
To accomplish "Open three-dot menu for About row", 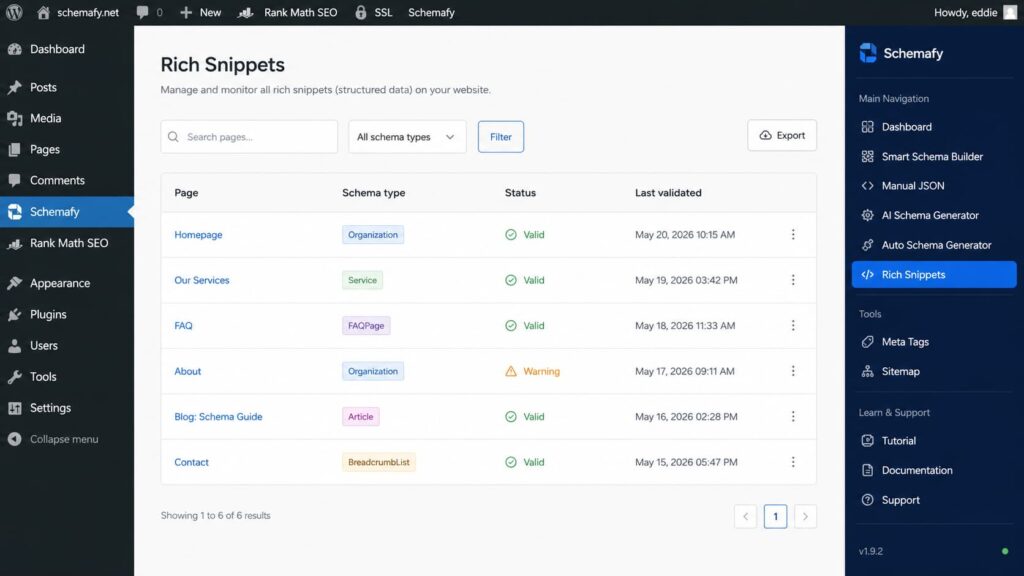I will [x=793, y=371].
